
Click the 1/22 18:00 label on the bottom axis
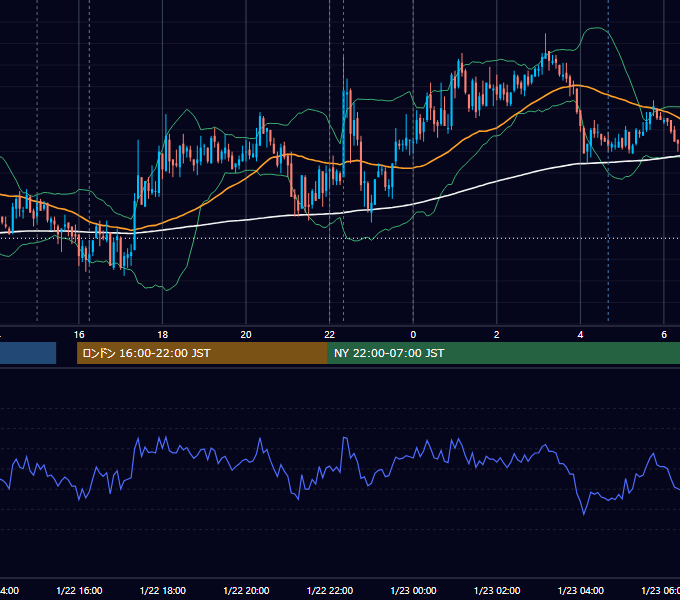pyautogui.click(x=163, y=590)
